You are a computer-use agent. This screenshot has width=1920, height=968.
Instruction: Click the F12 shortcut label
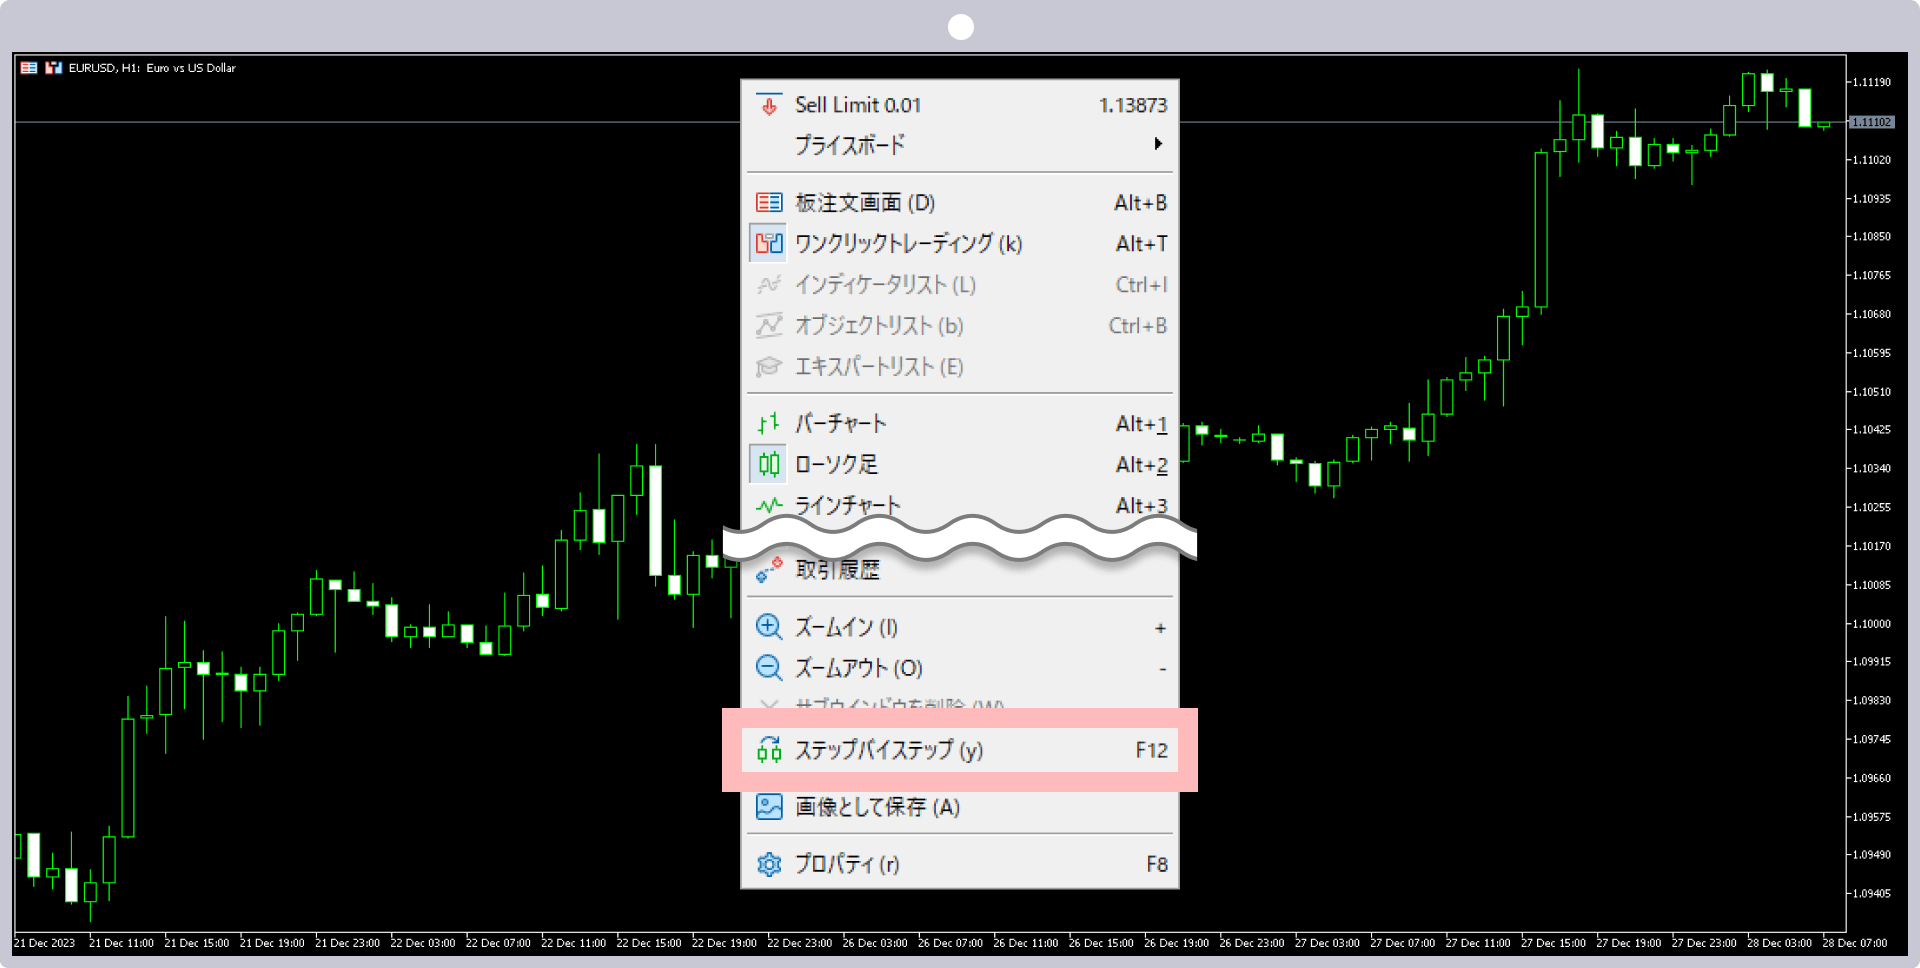pyautogui.click(x=1151, y=750)
